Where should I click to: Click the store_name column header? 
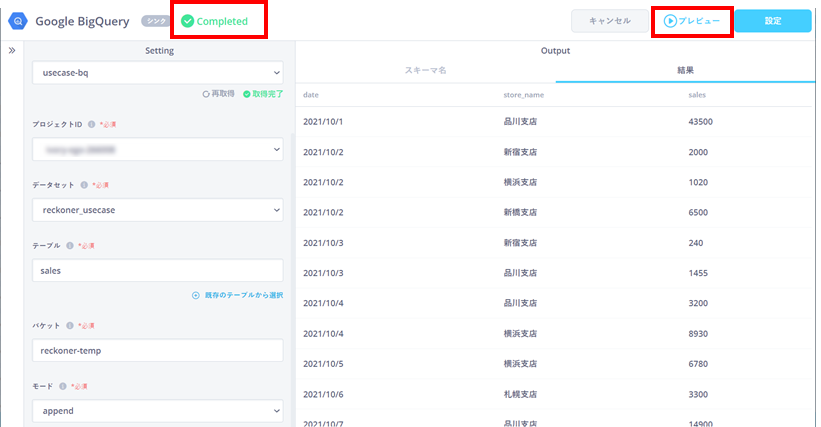524,95
